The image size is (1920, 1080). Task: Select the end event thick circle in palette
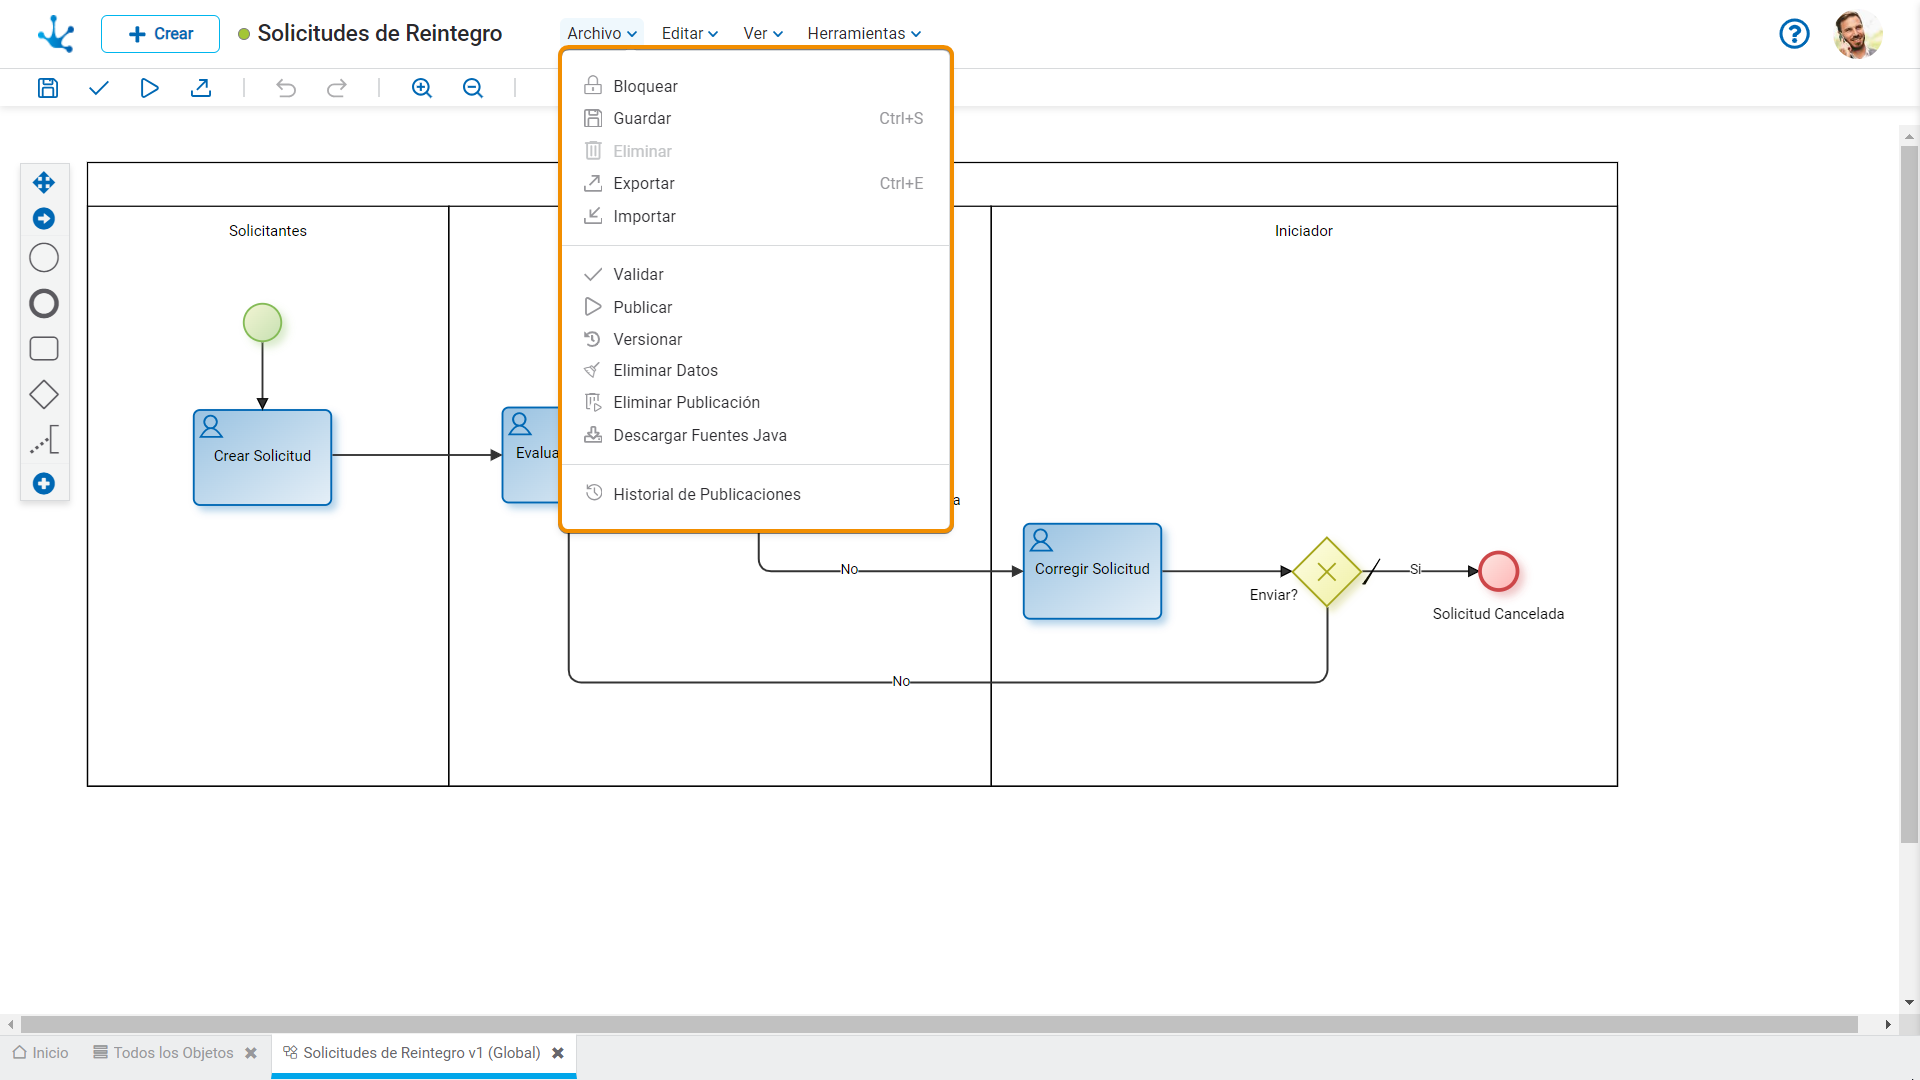(x=44, y=303)
